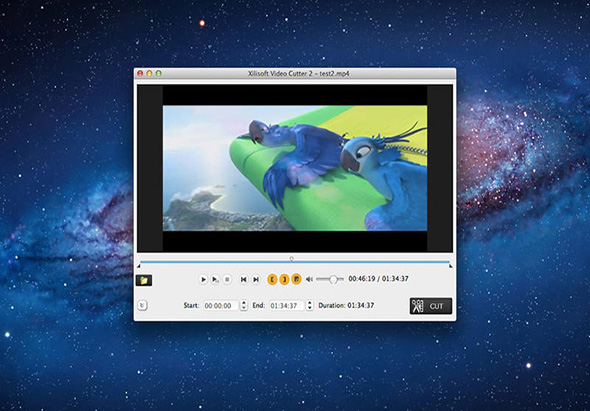Close the Video Cutter window
Viewport: 590px width, 411px height.
tap(140, 73)
